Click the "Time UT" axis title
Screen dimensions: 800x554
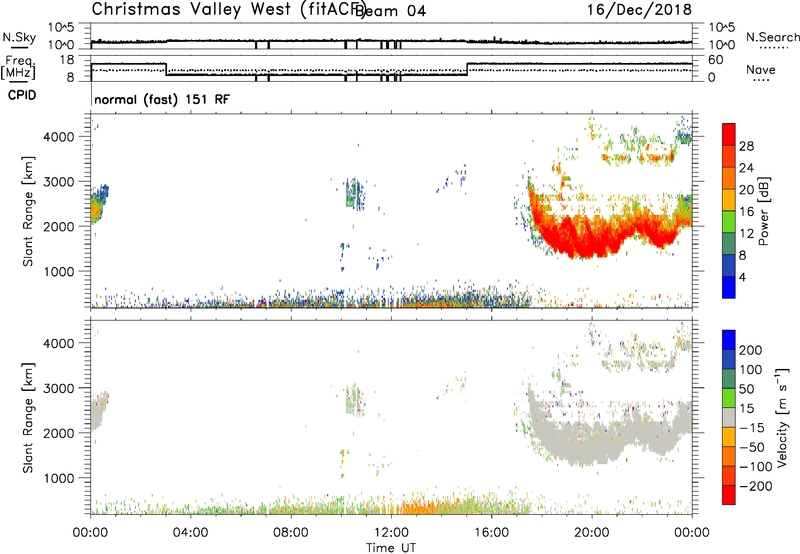tap(391, 548)
